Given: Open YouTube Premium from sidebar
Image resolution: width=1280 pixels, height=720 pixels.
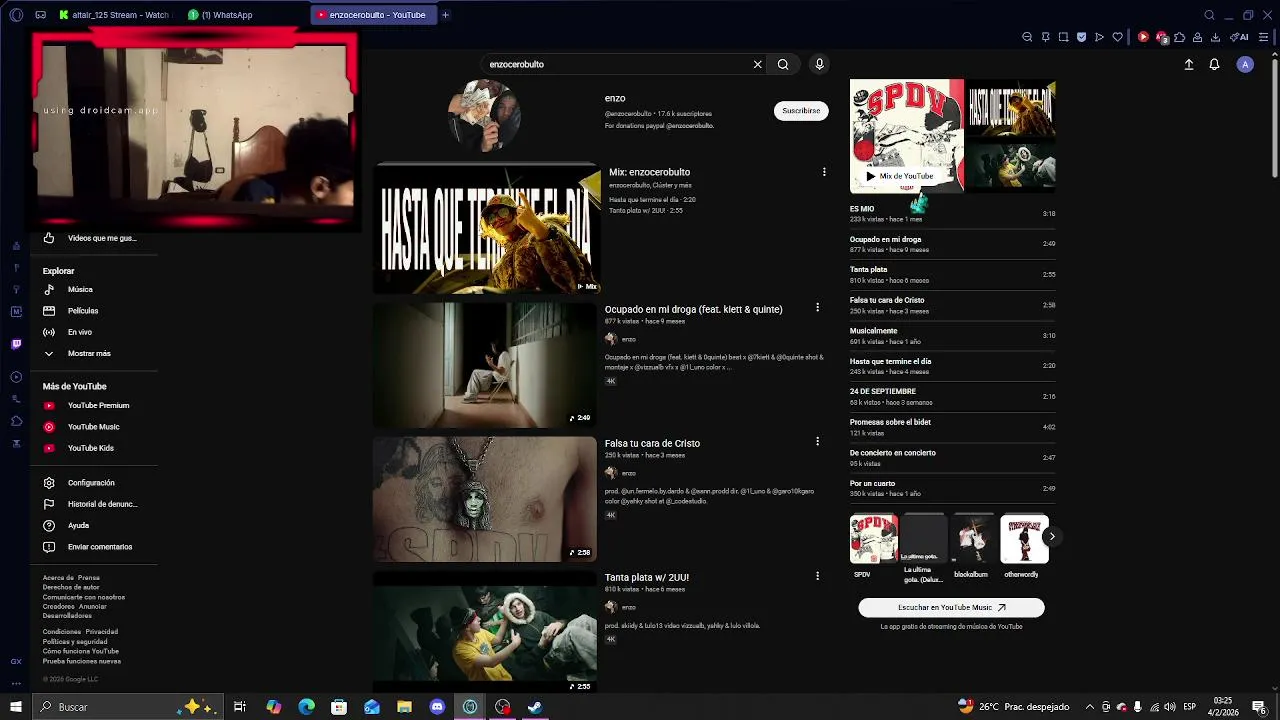Looking at the screenshot, I should (95, 405).
